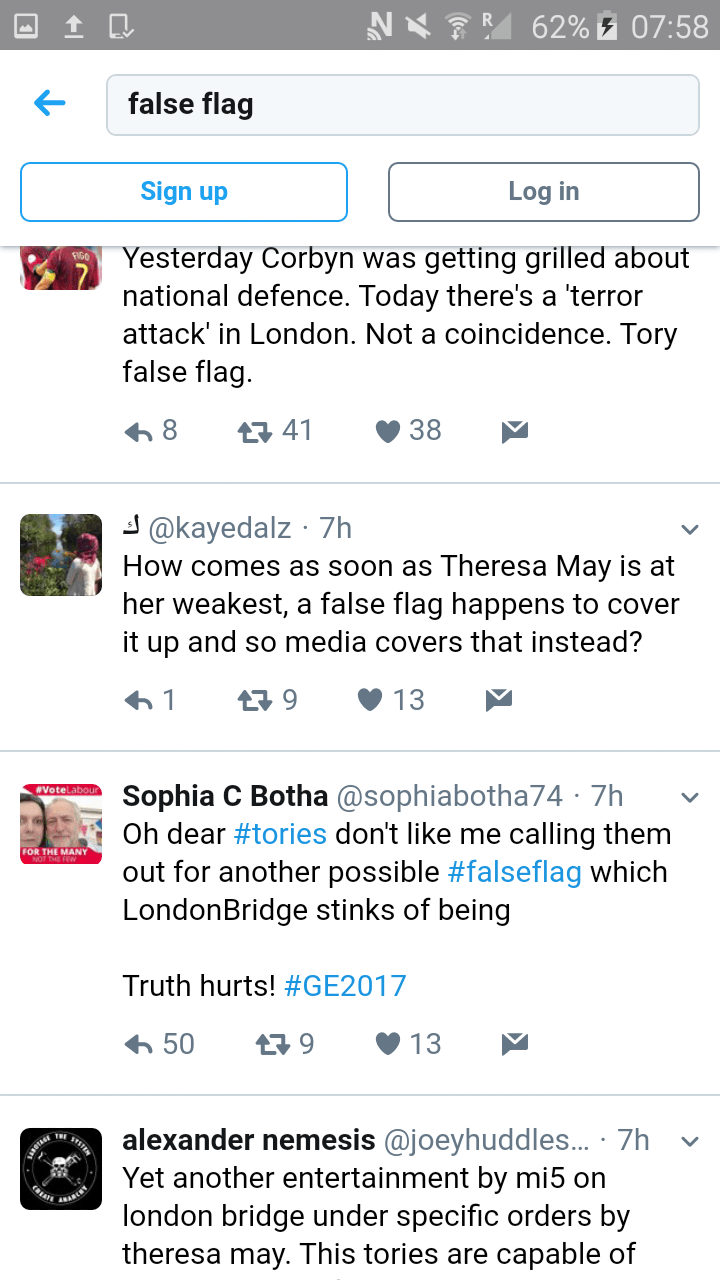Open the #falseflag hashtag link
The width and height of the screenshot is (720, 1280).
coord(514,872)
